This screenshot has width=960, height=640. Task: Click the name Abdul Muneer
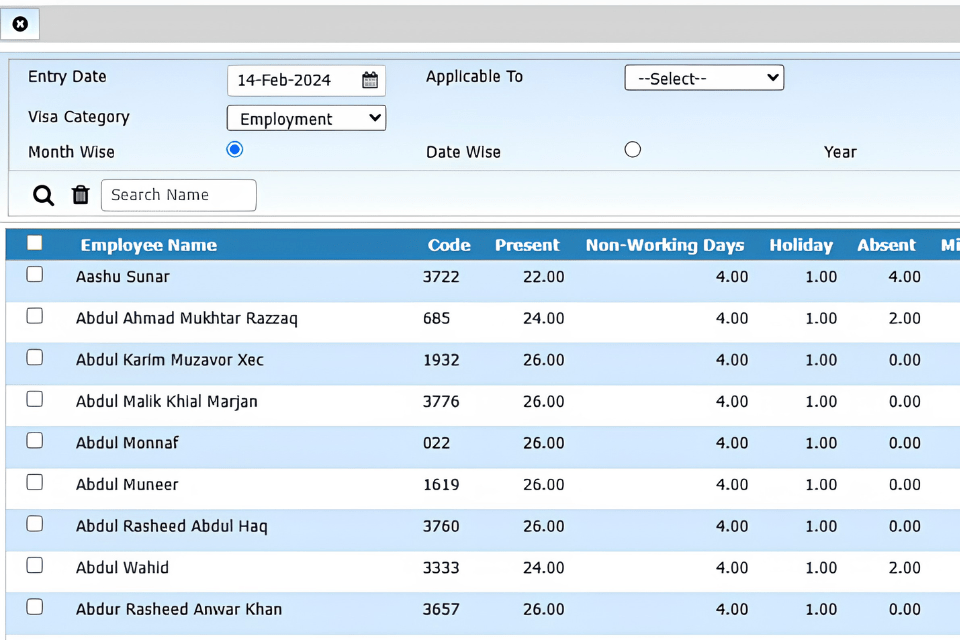127,484
